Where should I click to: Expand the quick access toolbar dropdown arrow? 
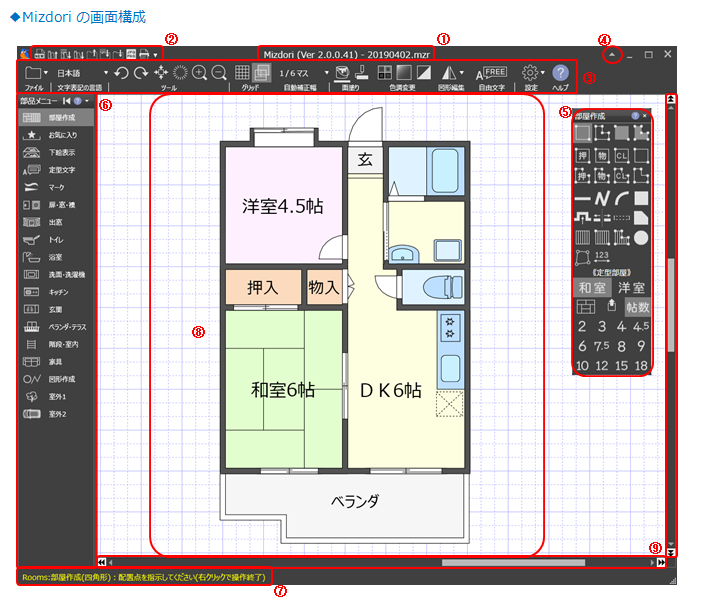click(155, 55)
